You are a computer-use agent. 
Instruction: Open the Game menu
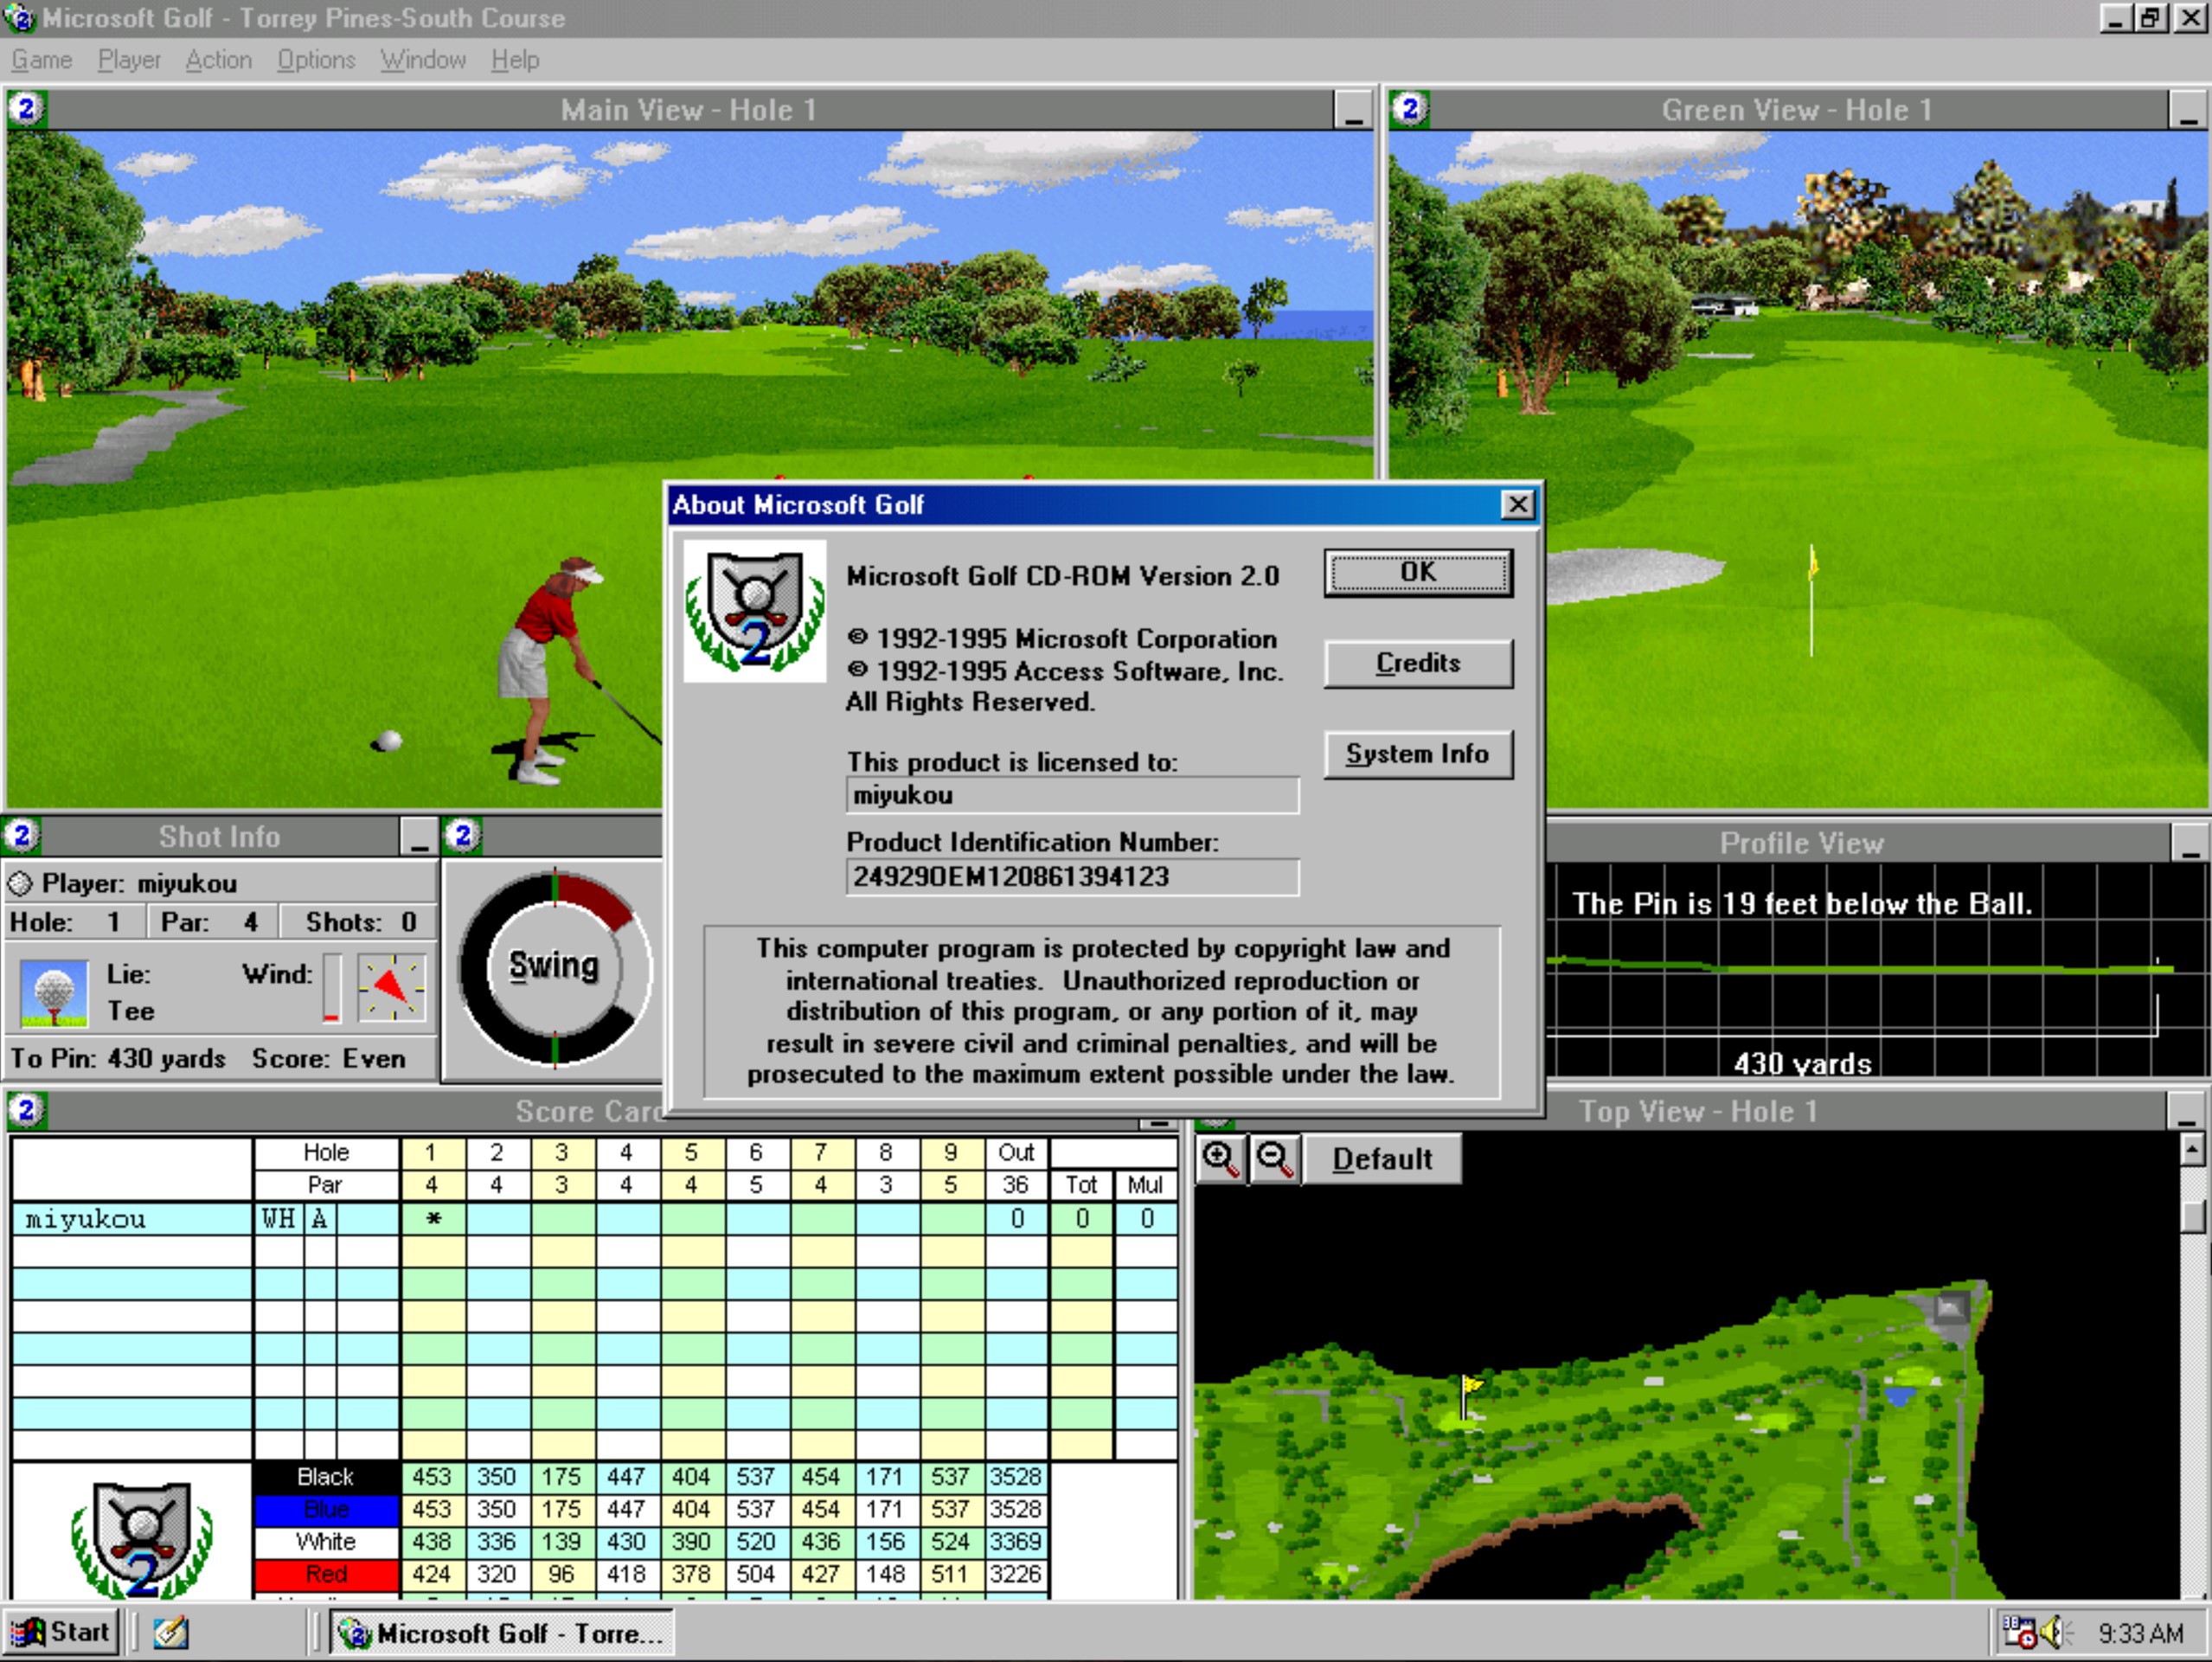pos(42,60)
